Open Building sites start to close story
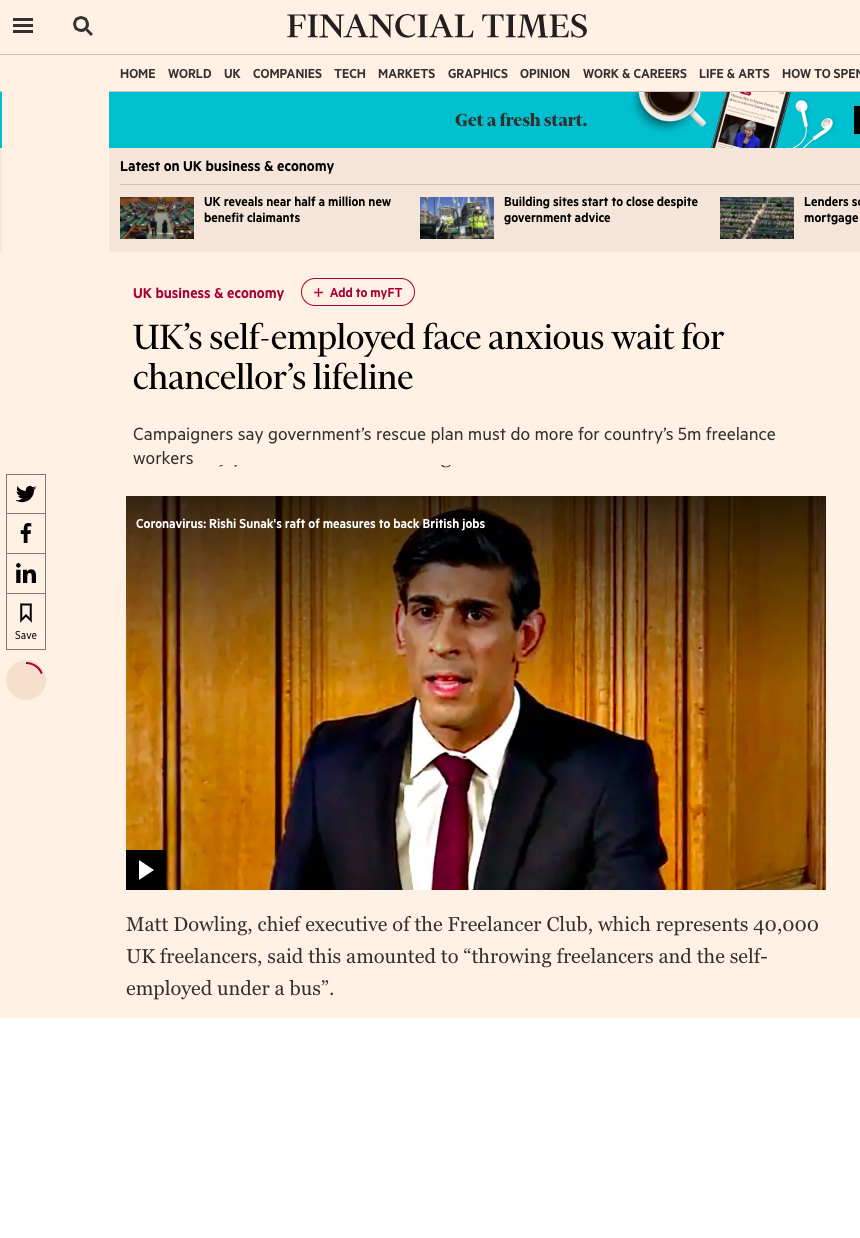This screenshot has width=860, height=1238. (601, 210)
